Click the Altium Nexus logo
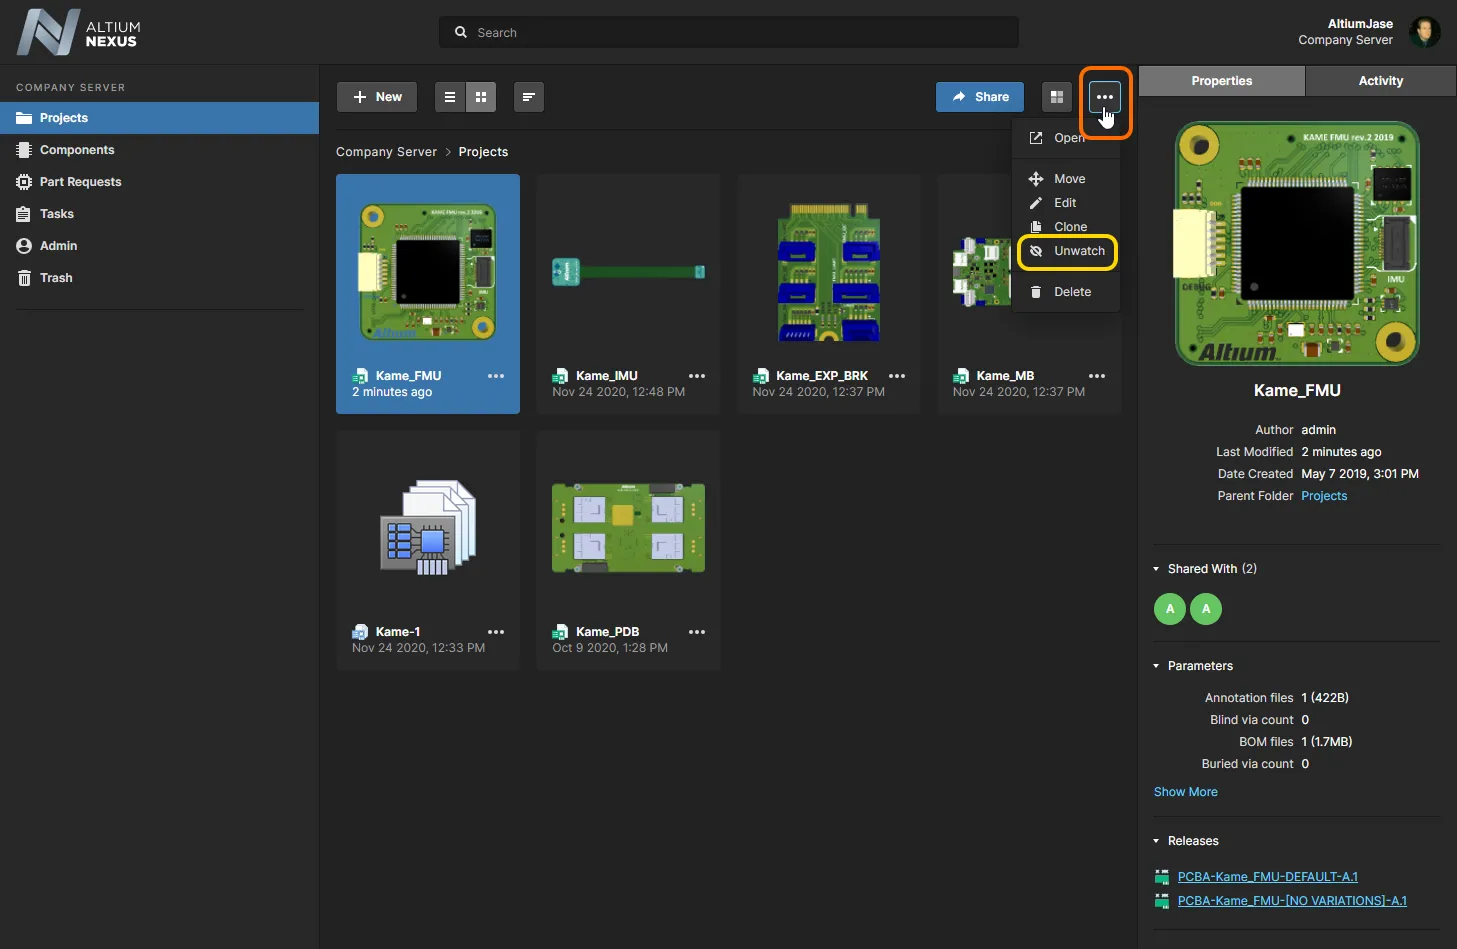The image size is (1457, 949). pyautogui.click(x=78, y=32)
